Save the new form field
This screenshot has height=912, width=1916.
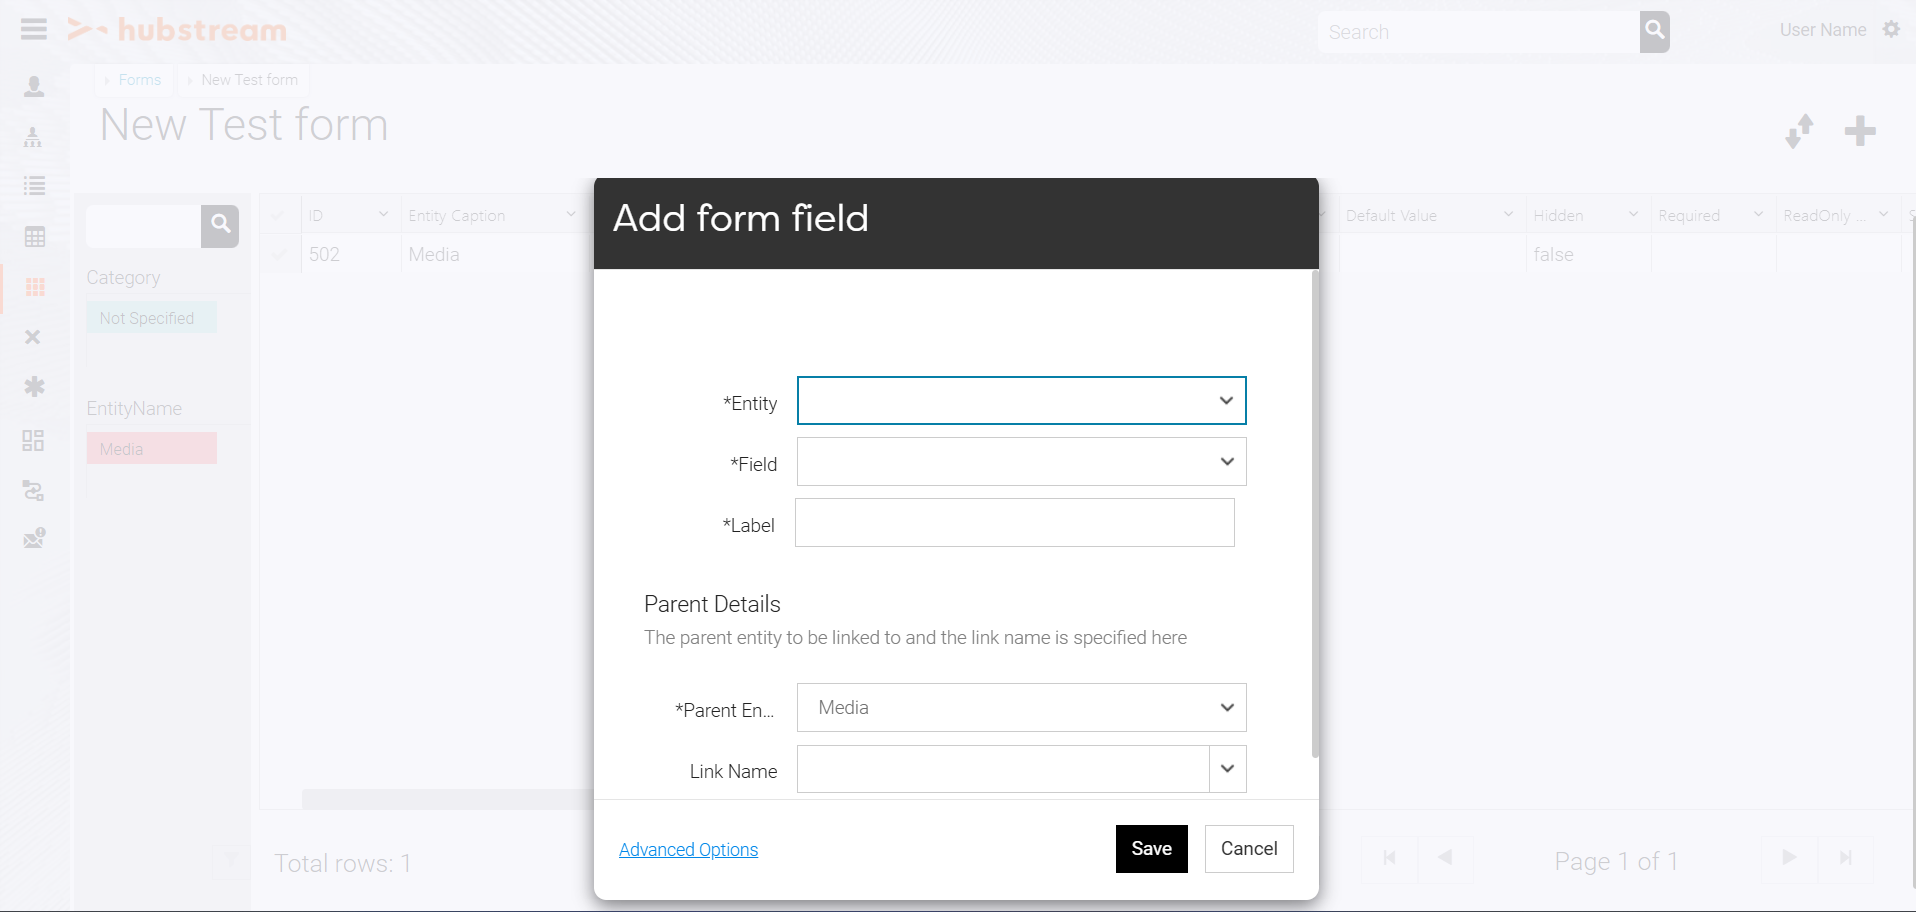click(x=1151, y=848)
